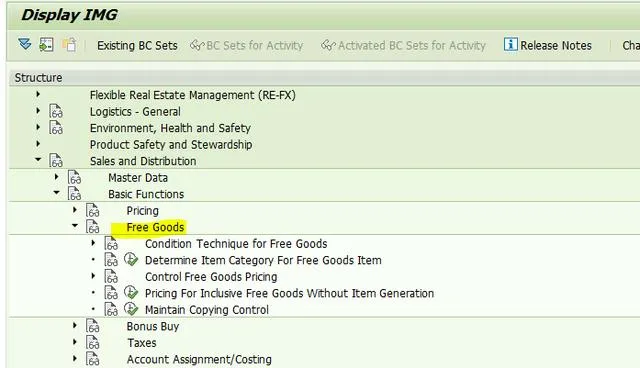Select the highlighted Free Goods item

[155, 227]
